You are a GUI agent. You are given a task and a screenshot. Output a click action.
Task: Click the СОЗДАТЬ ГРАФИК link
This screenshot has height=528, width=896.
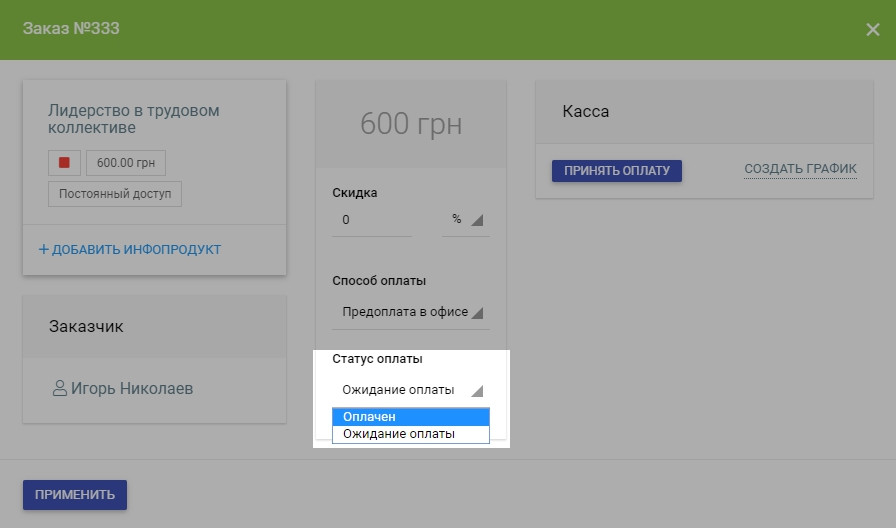[x=800, y=170]
